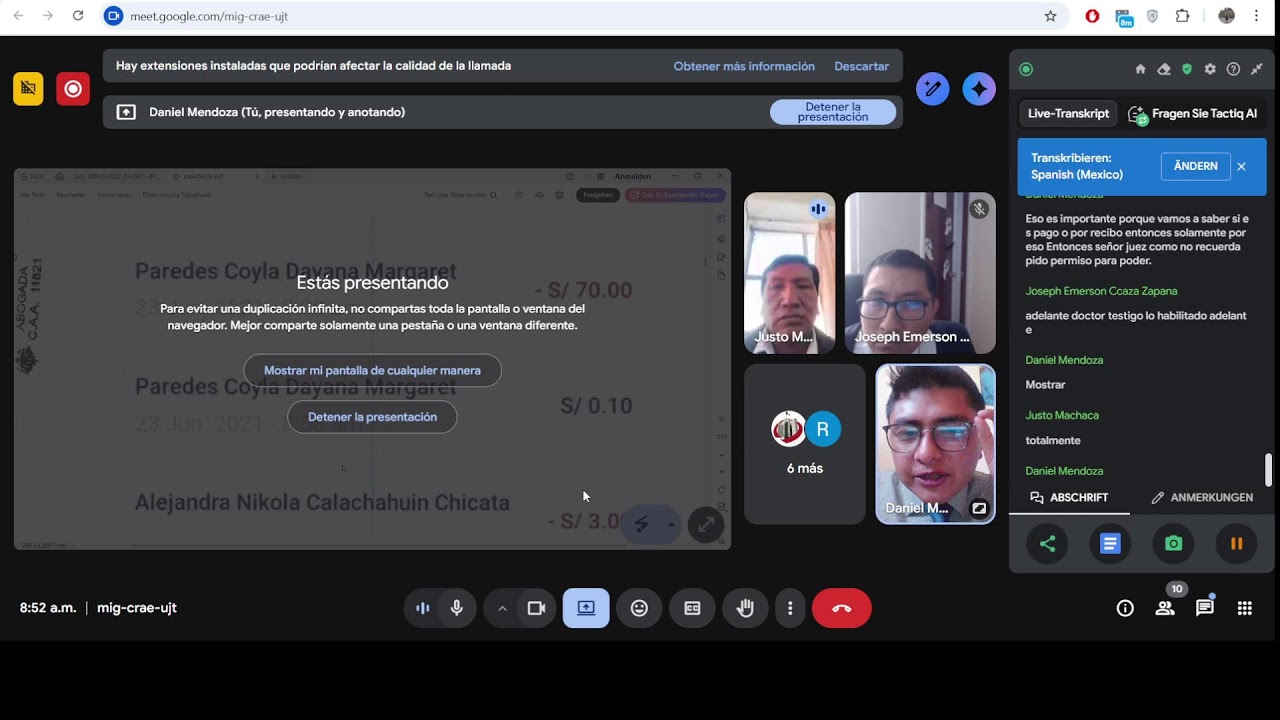Viewport: 1280px width, 720px height.
Task: Click 'Obtener más información' link
Action: coord(744,66)
